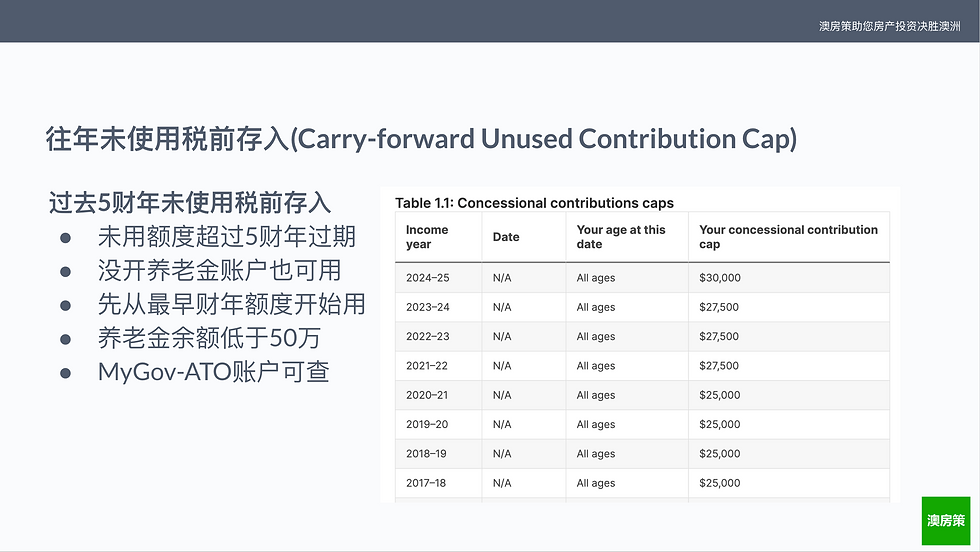
Task: Select the 2020–21 income year cell
Action: [427, 395]
